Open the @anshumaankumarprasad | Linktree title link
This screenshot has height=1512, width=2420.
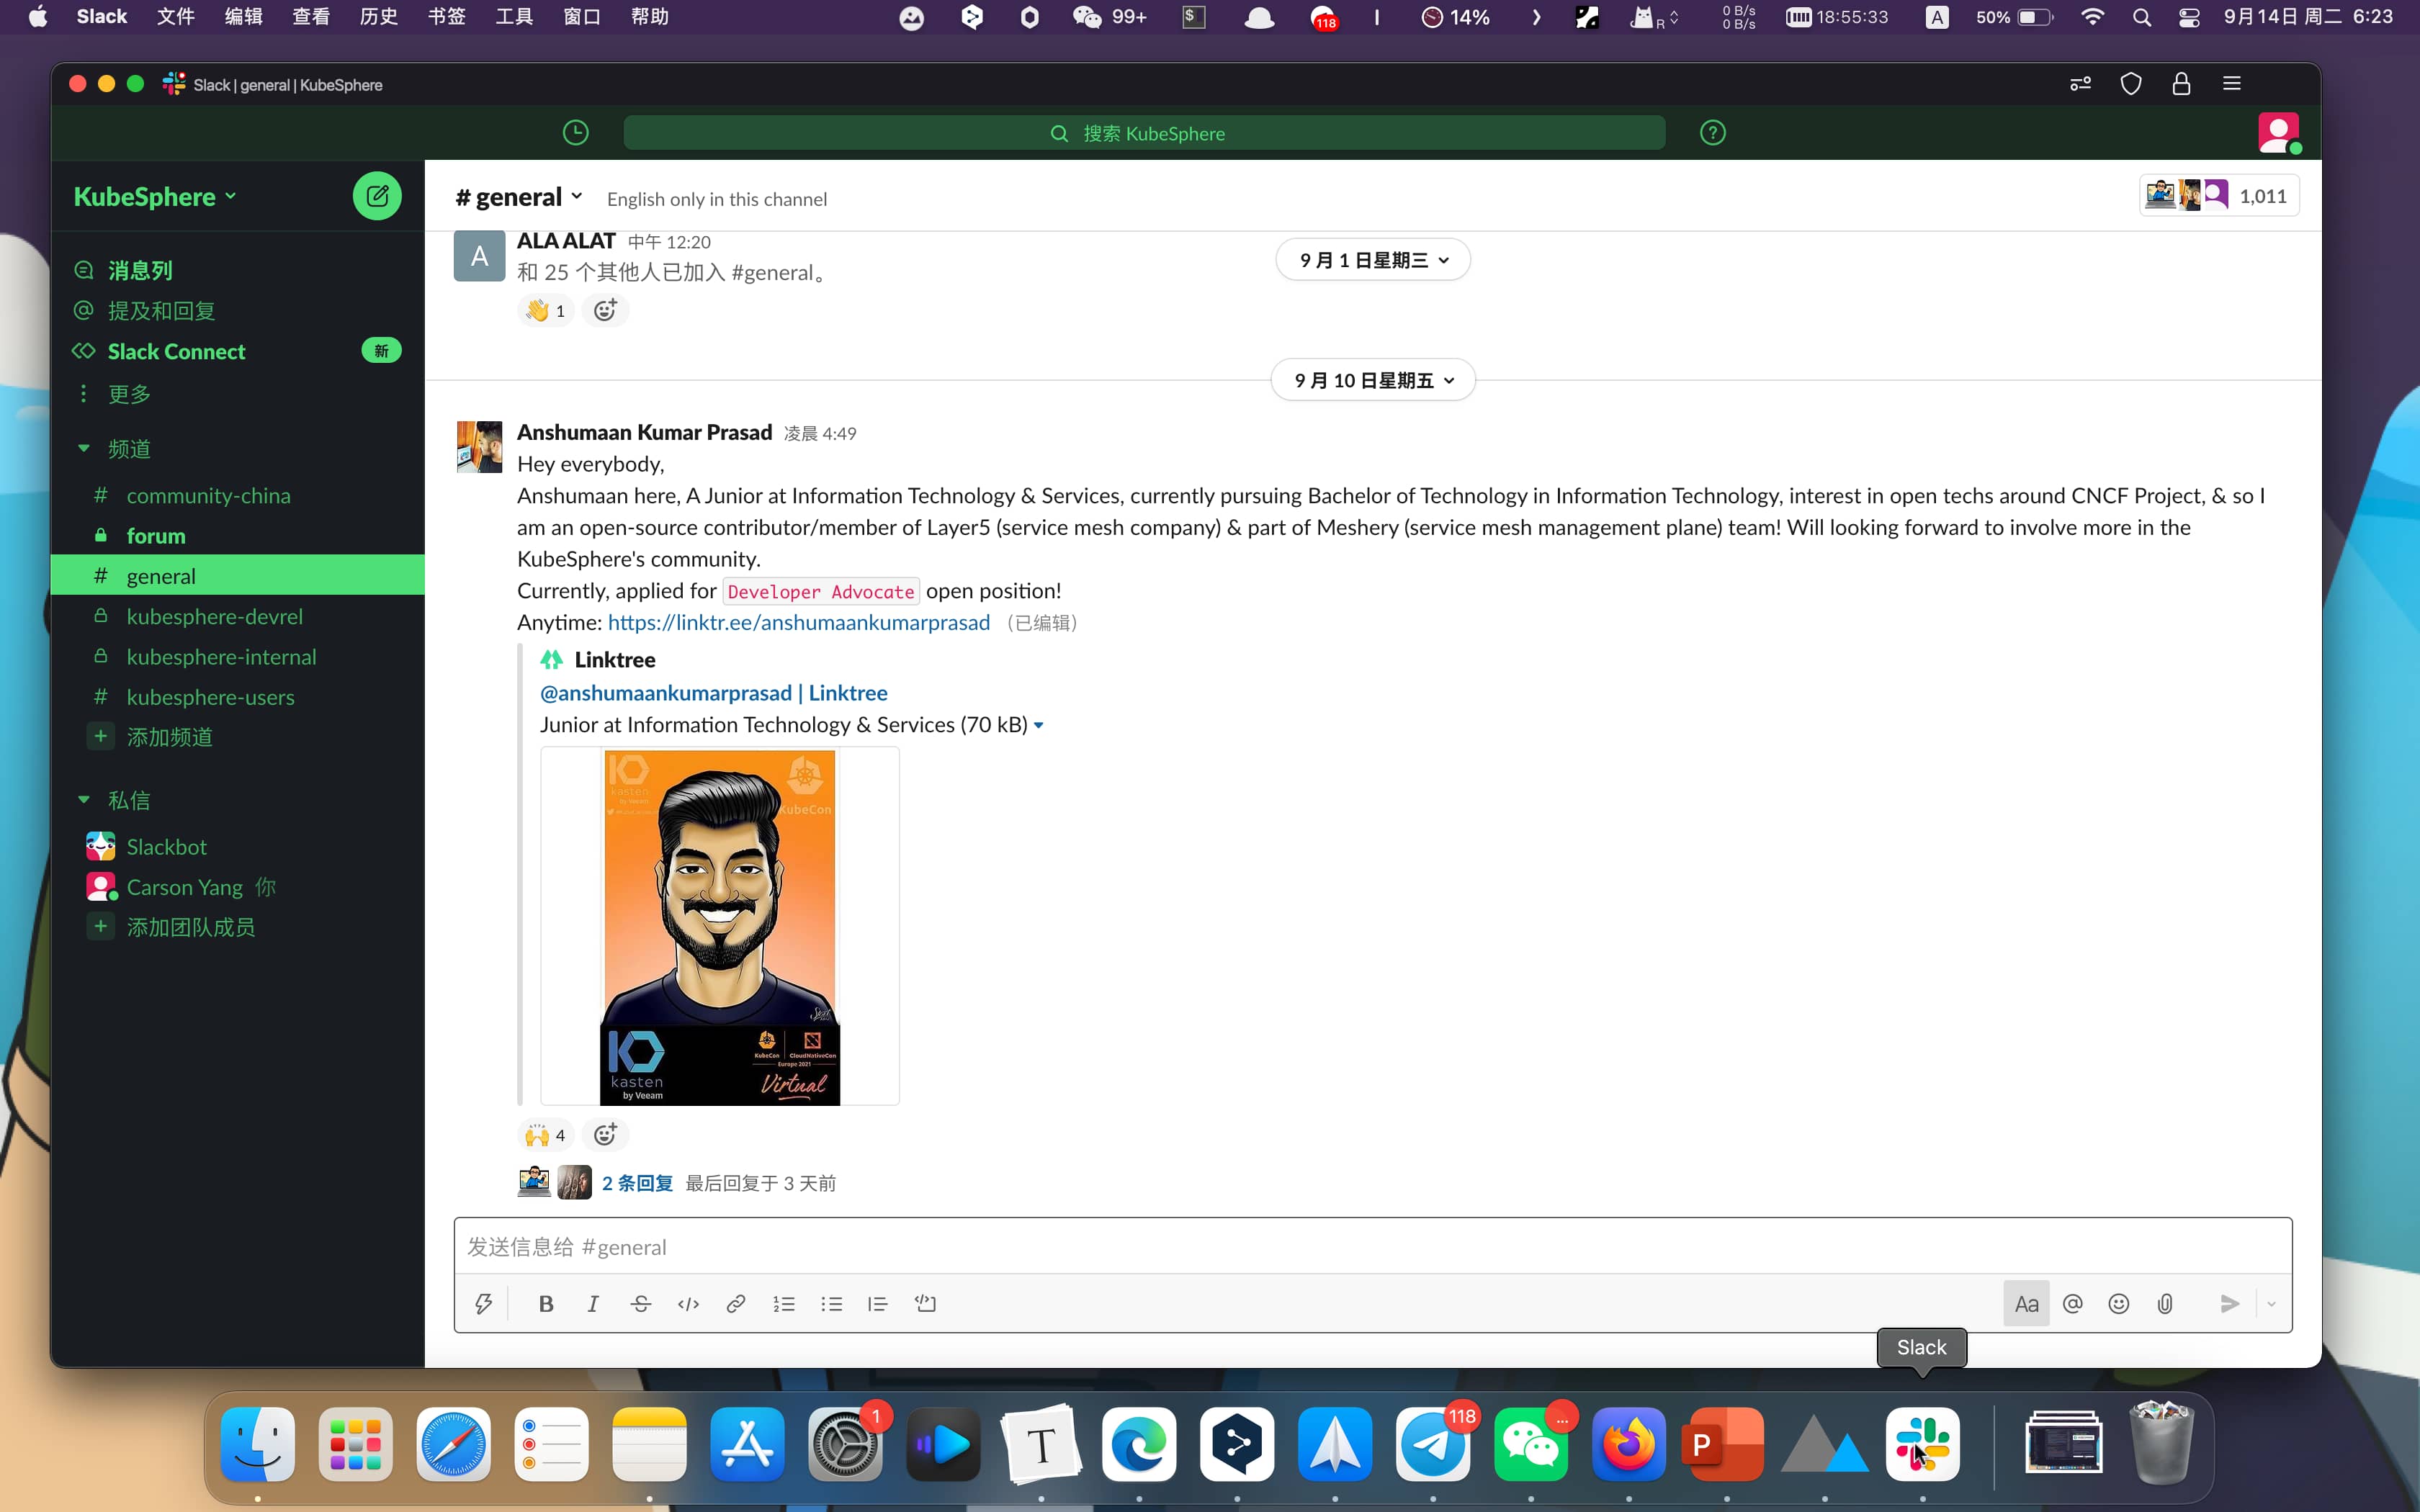713,693
